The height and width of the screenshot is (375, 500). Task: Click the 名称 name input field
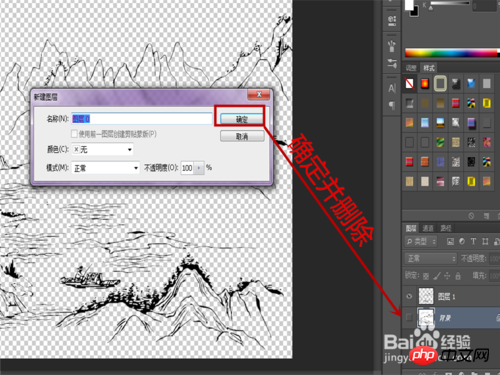coord(142,119)
